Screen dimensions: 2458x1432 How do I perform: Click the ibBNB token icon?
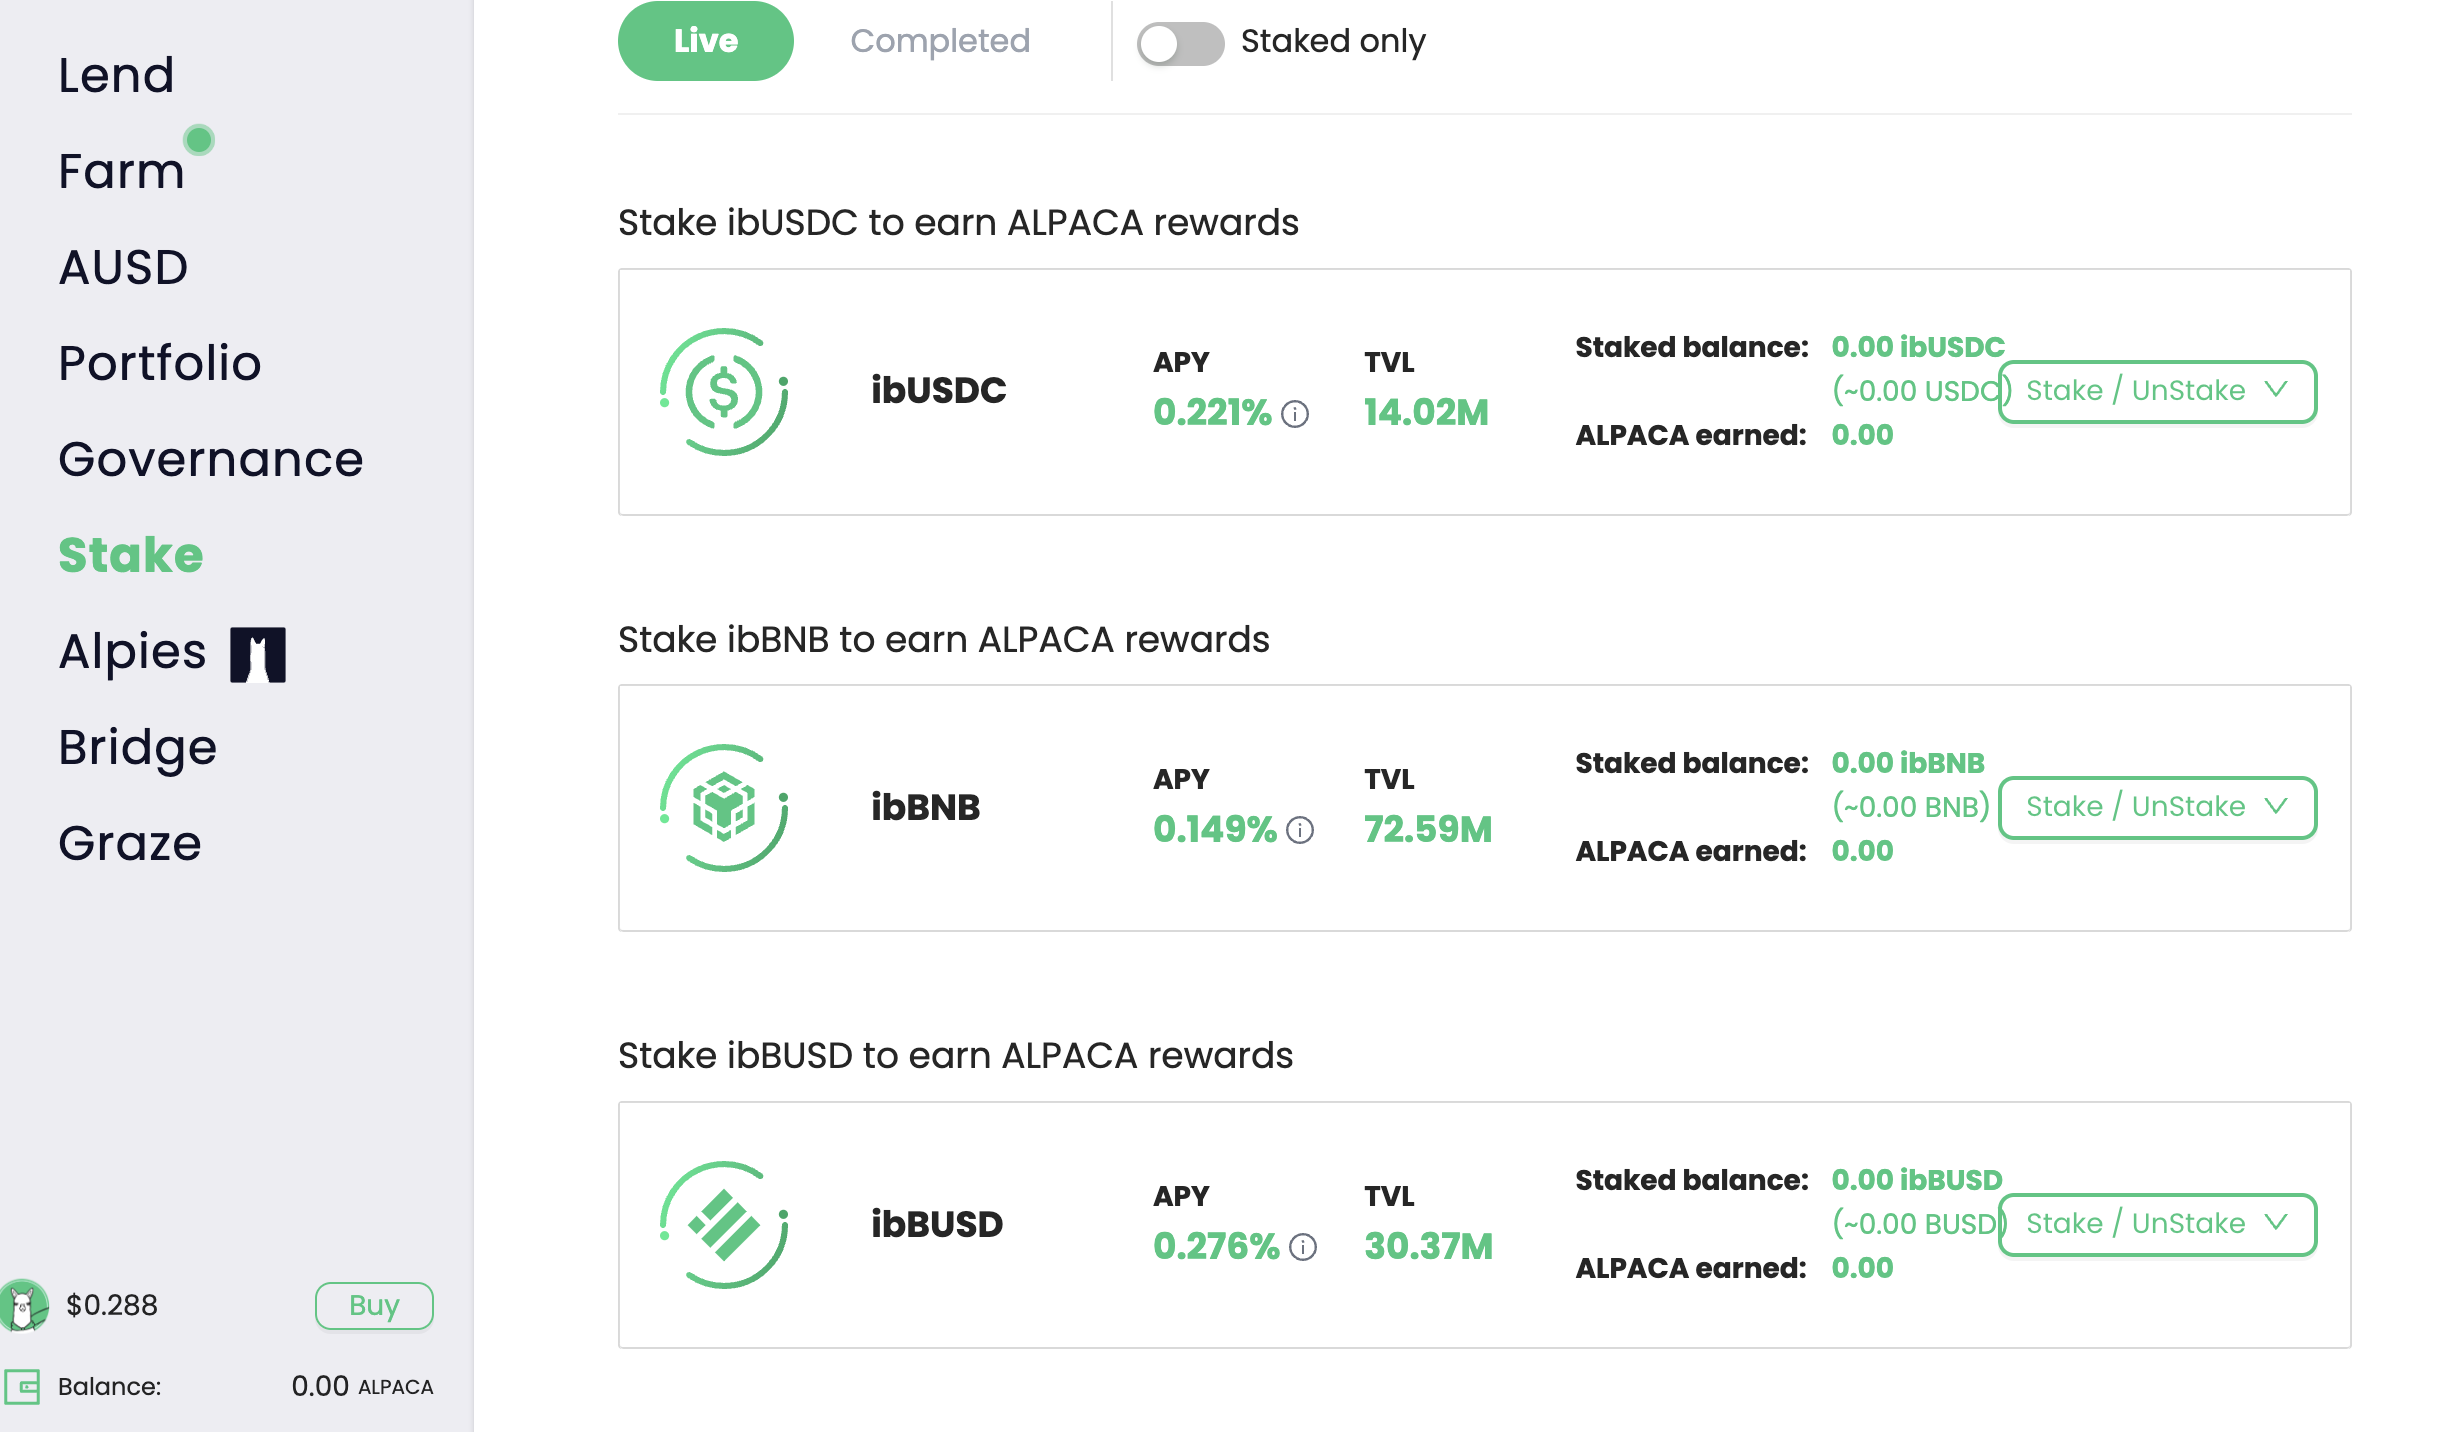pyautogui.click(x=724, y=807)
